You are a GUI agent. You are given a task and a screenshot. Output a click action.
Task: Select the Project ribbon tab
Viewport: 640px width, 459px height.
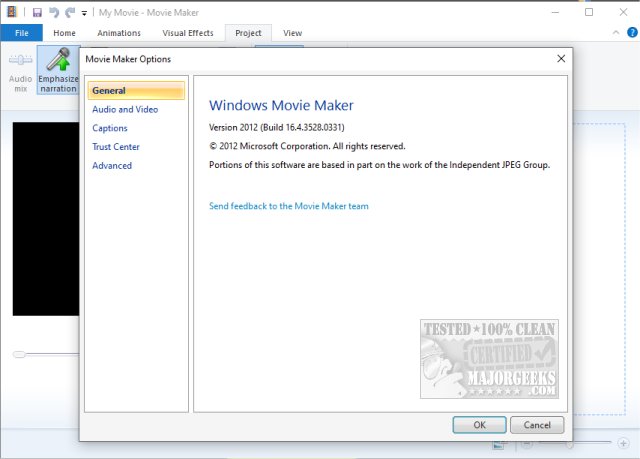[x=248, y=33]
